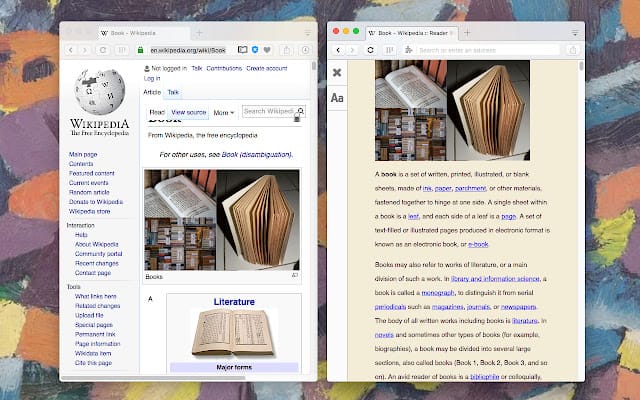Open the parchment link in reader view
The image size is (640, 400).
click(471, 187)
